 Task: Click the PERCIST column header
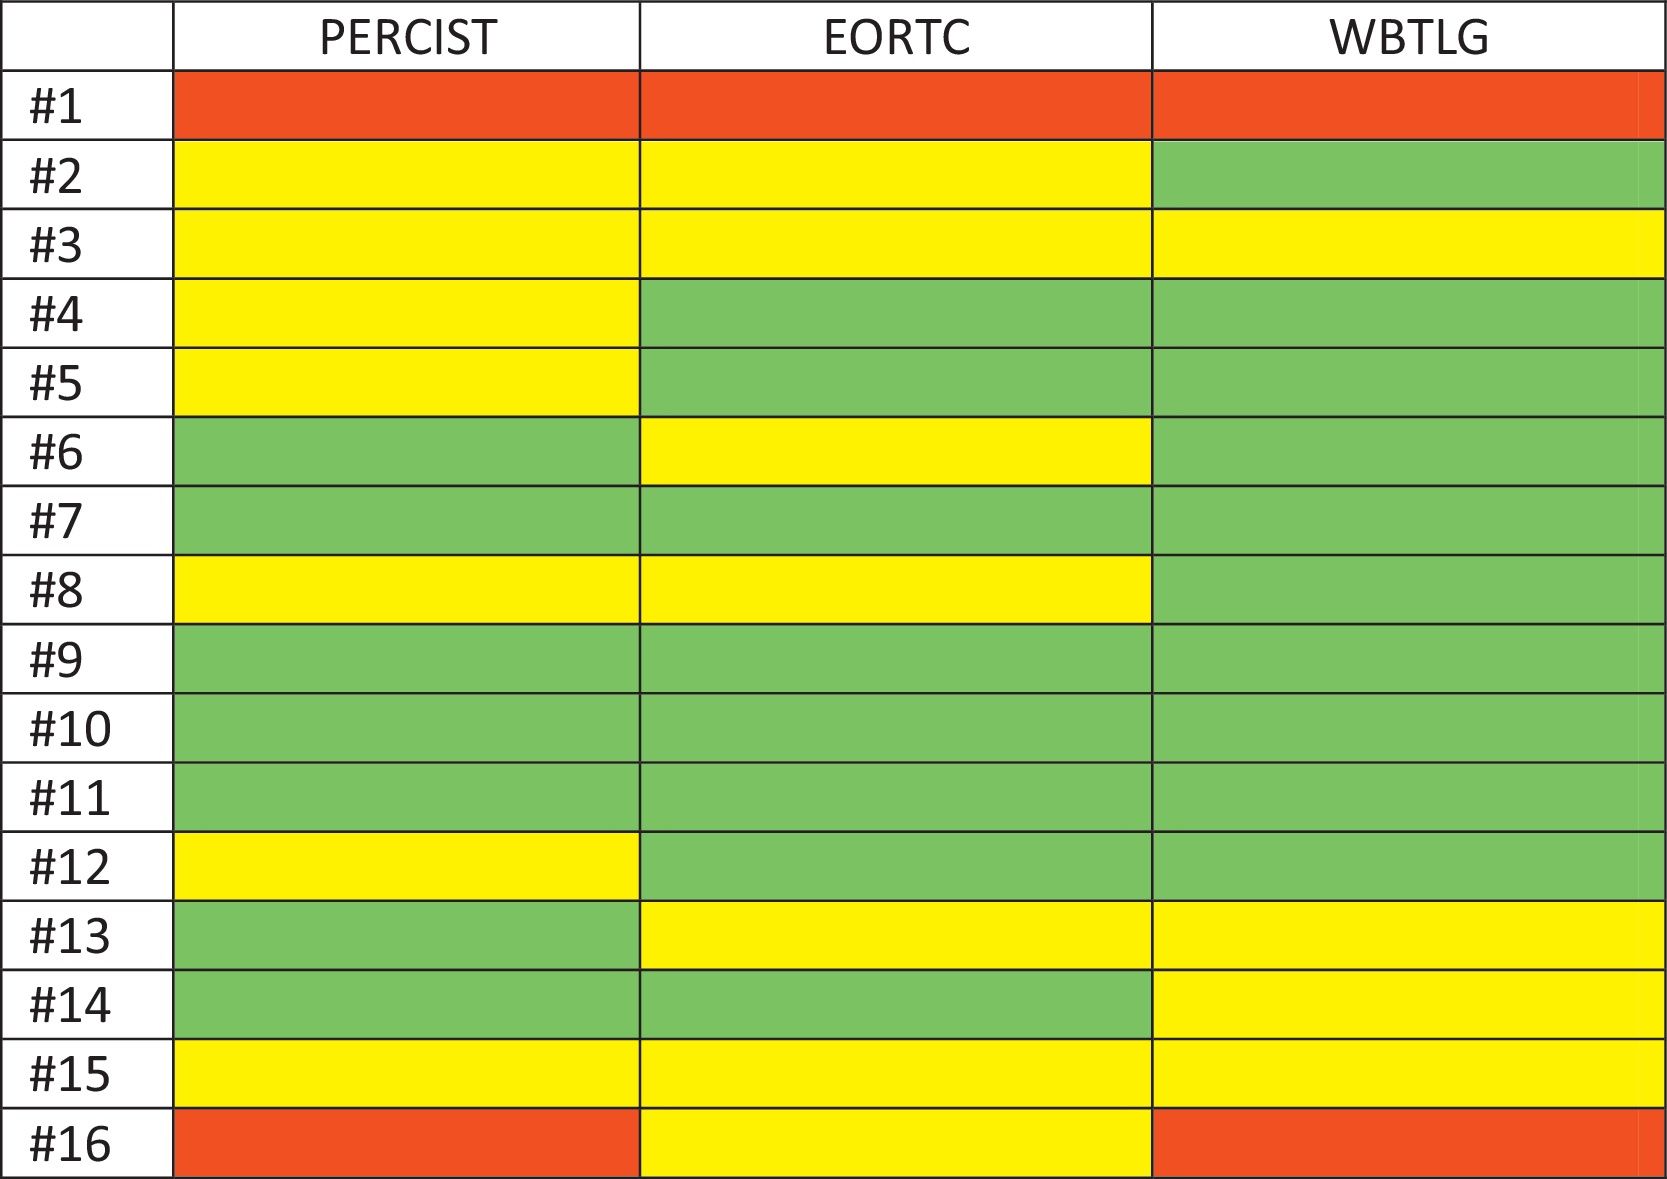coord(407,37)
